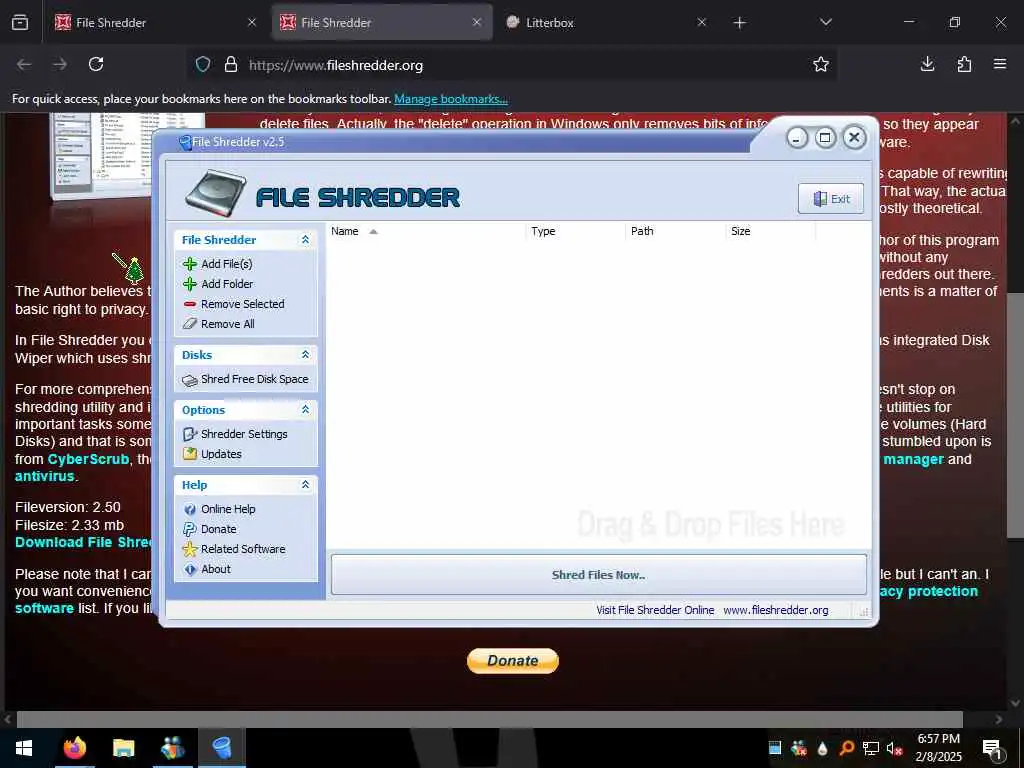The image size is (1024, 768).
Task: Click the Visit File Shredder Online text
Action: 655,610
